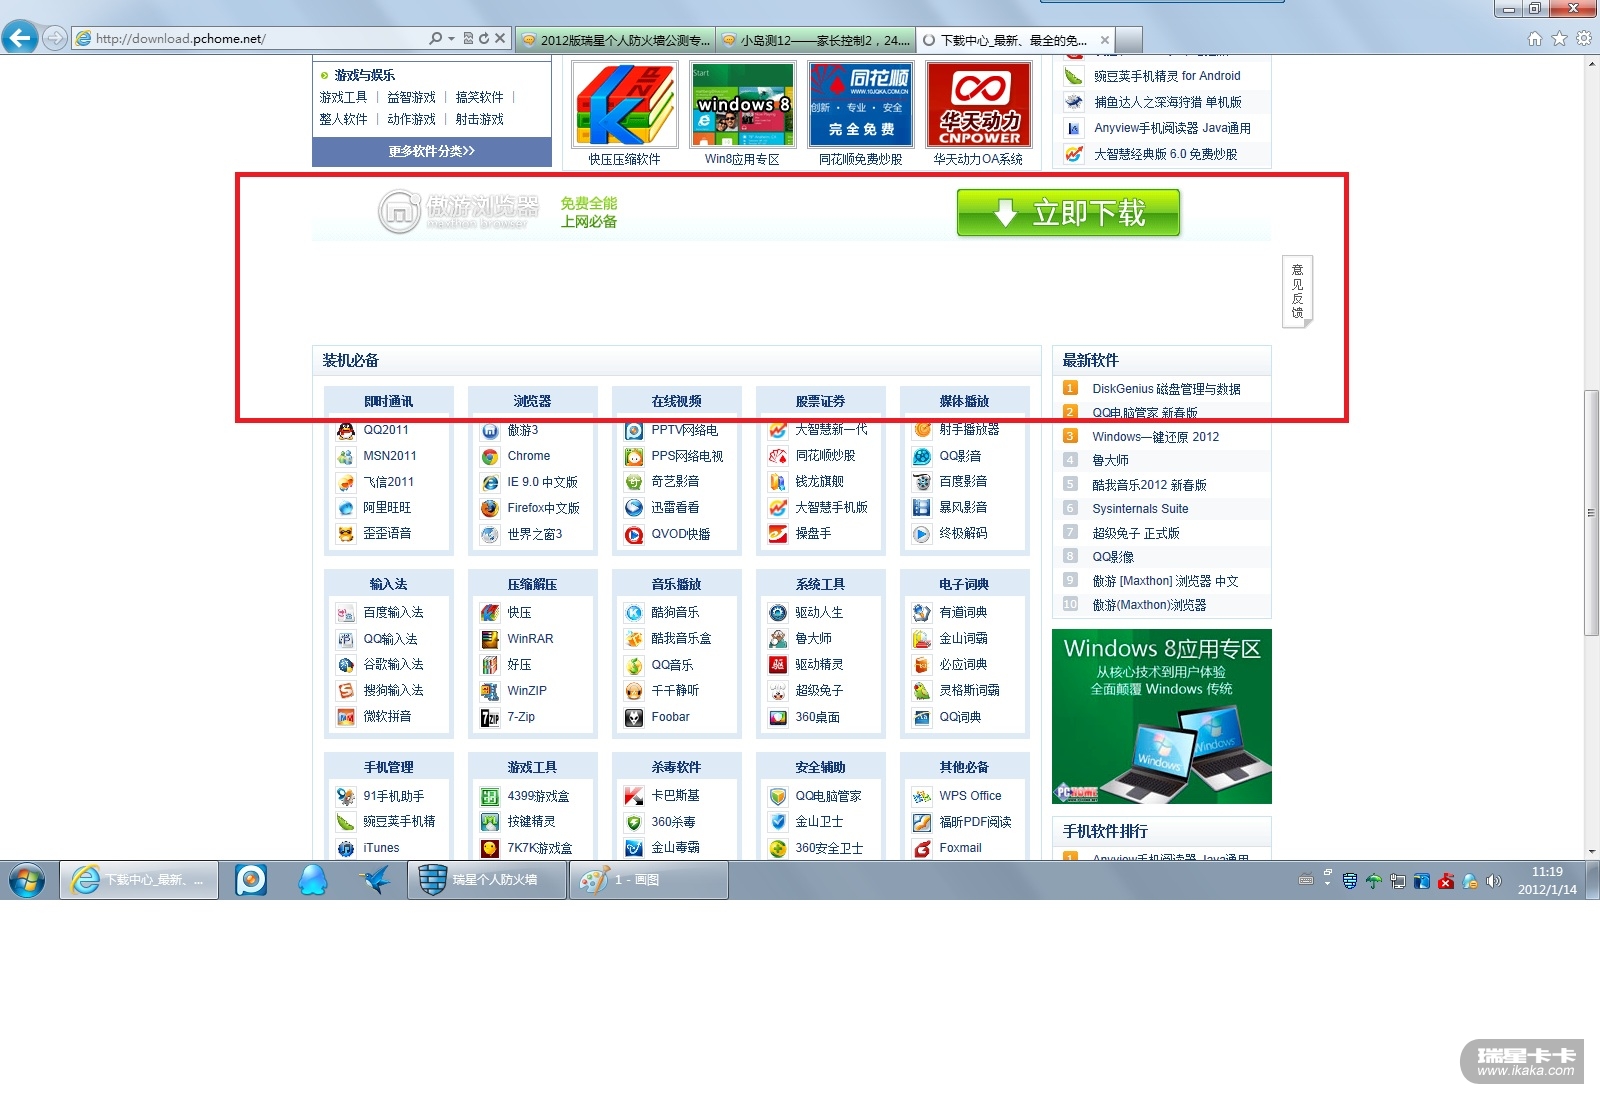
Task: Open the 360杀毒 link
Action: pyautogui.click(x=673, y=822)
